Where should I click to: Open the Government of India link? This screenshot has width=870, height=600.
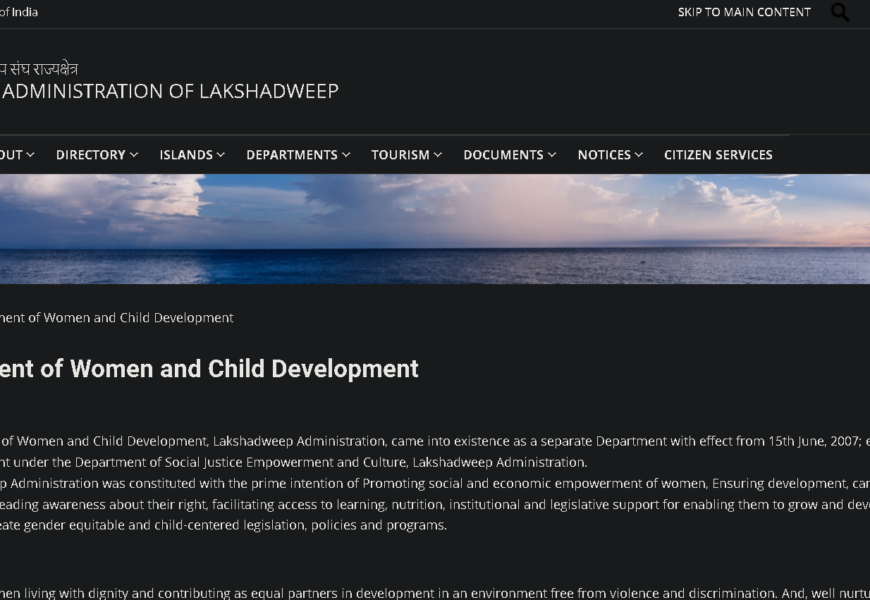click(x=19, y=13)
